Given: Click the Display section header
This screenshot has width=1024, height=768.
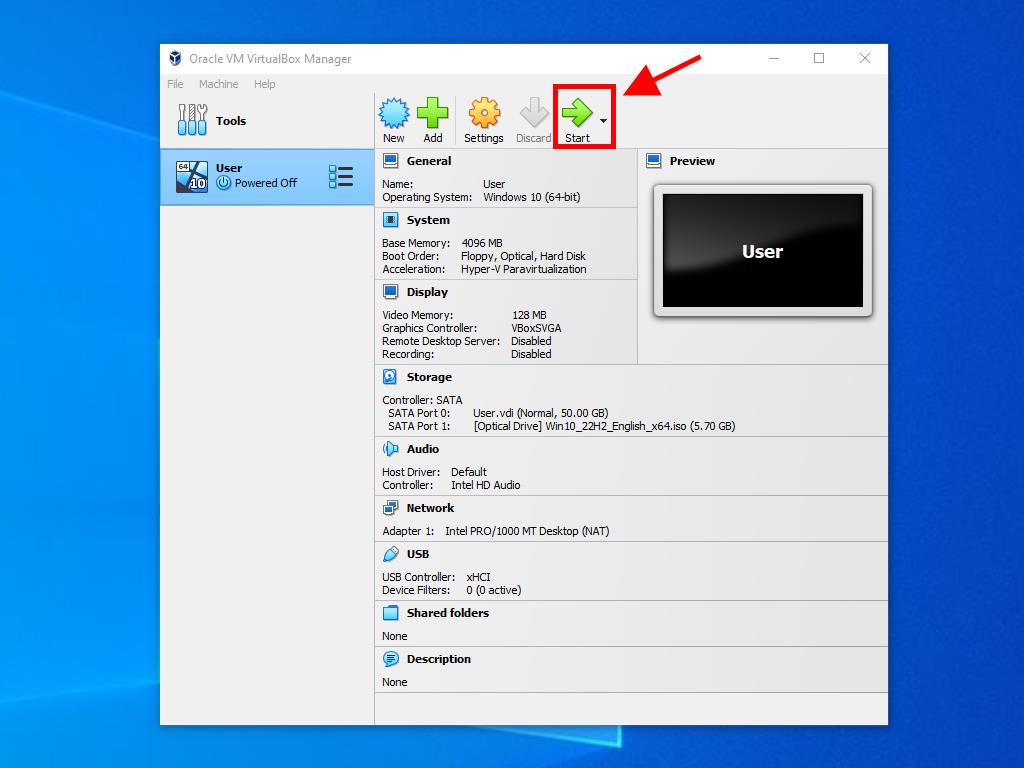Looking at the screenshot, I should pos(427,292).
